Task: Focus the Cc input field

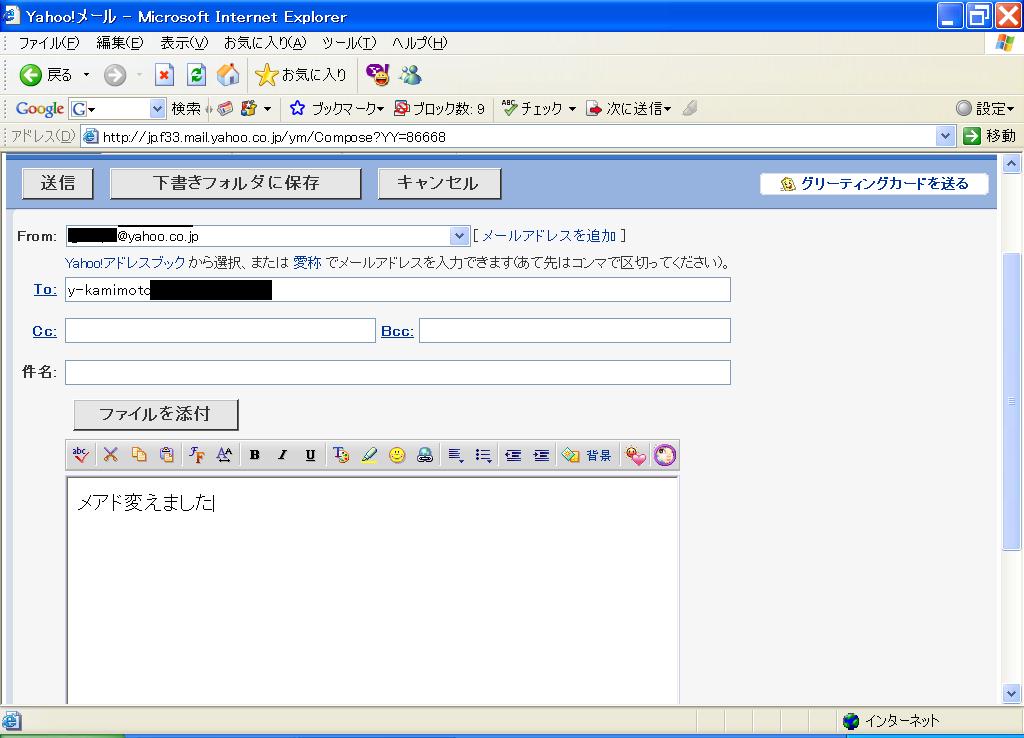Action: click(x=220, y=330)
